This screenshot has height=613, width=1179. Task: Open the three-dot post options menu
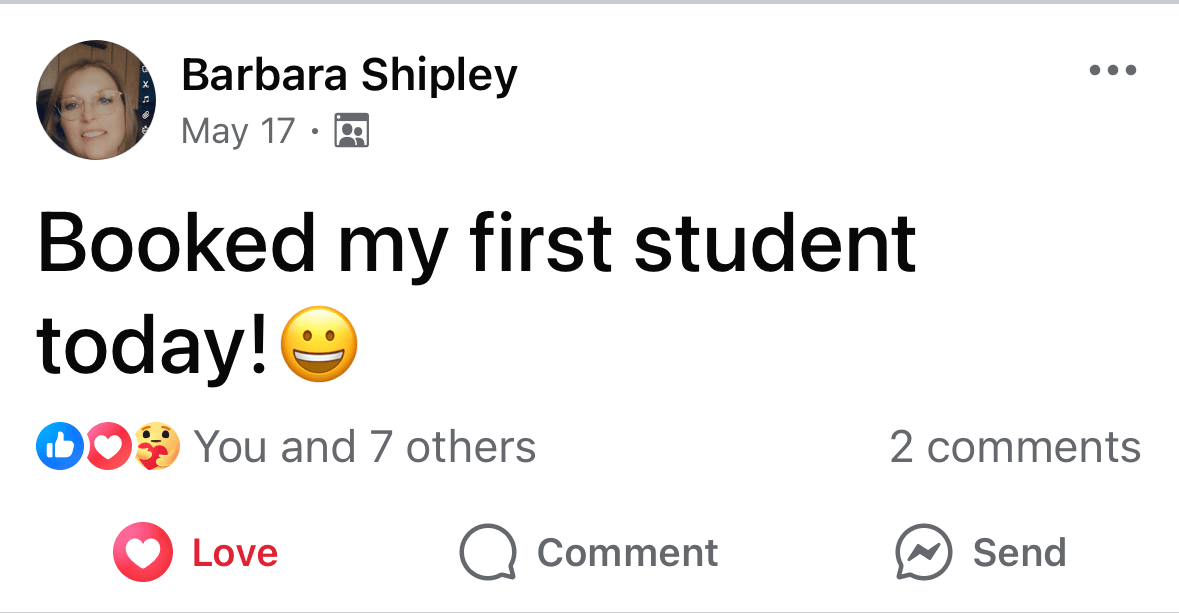coord(1113,70)
